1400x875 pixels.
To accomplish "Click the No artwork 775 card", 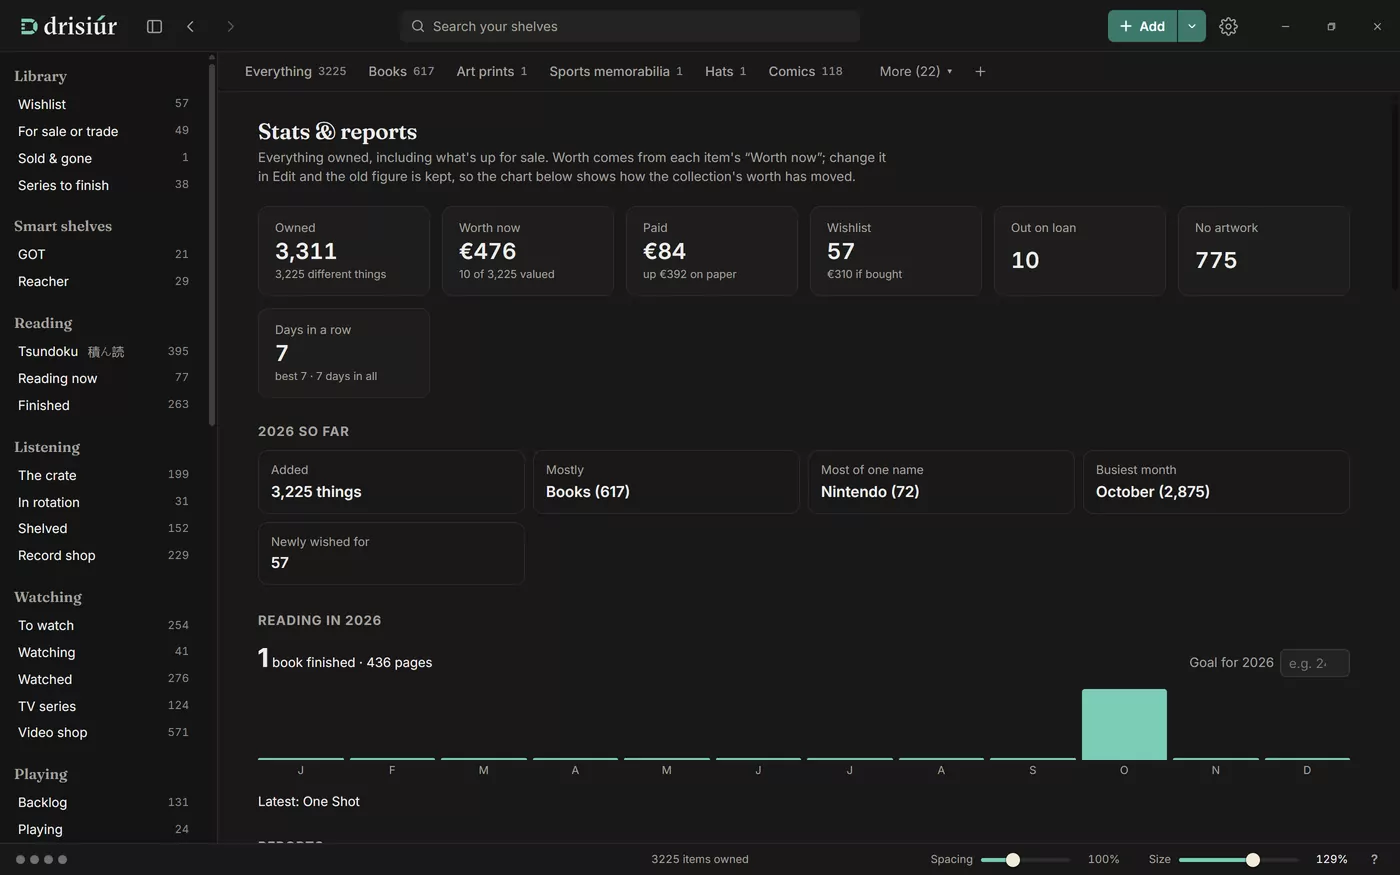I will [1264, 251].
